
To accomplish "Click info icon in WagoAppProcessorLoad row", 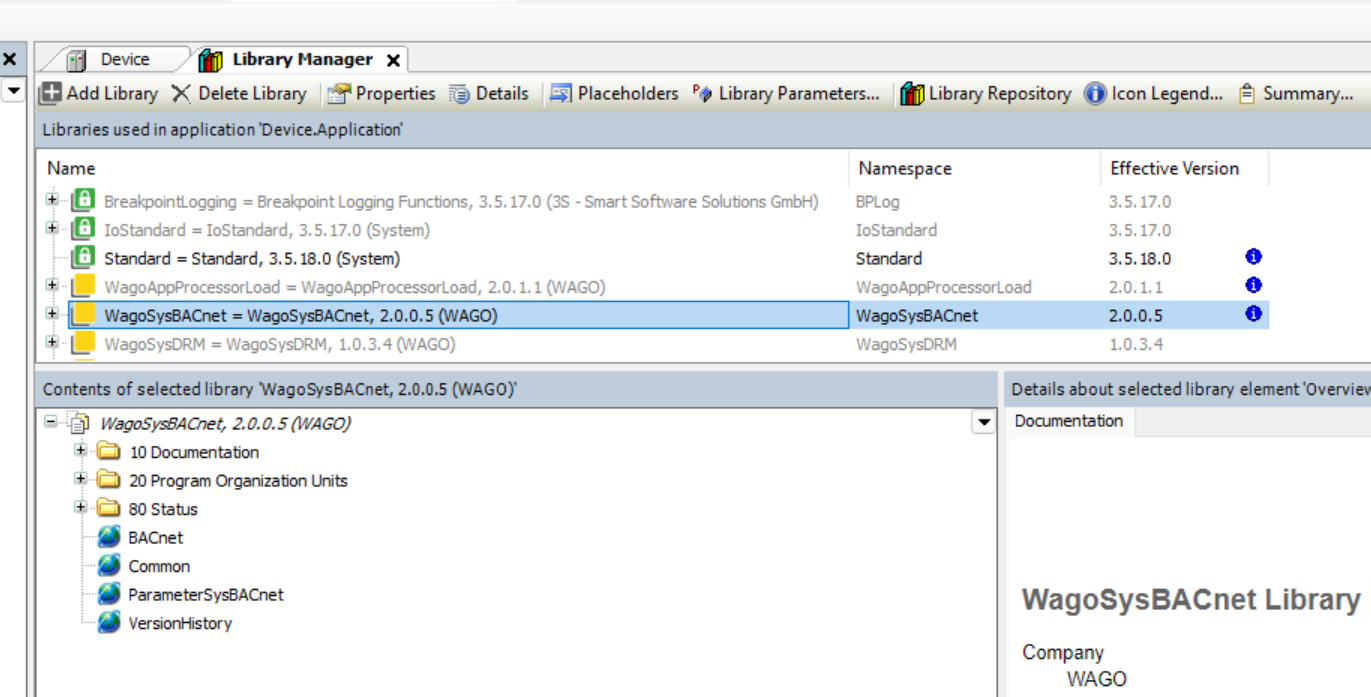I will click(x=1253, y=285).
